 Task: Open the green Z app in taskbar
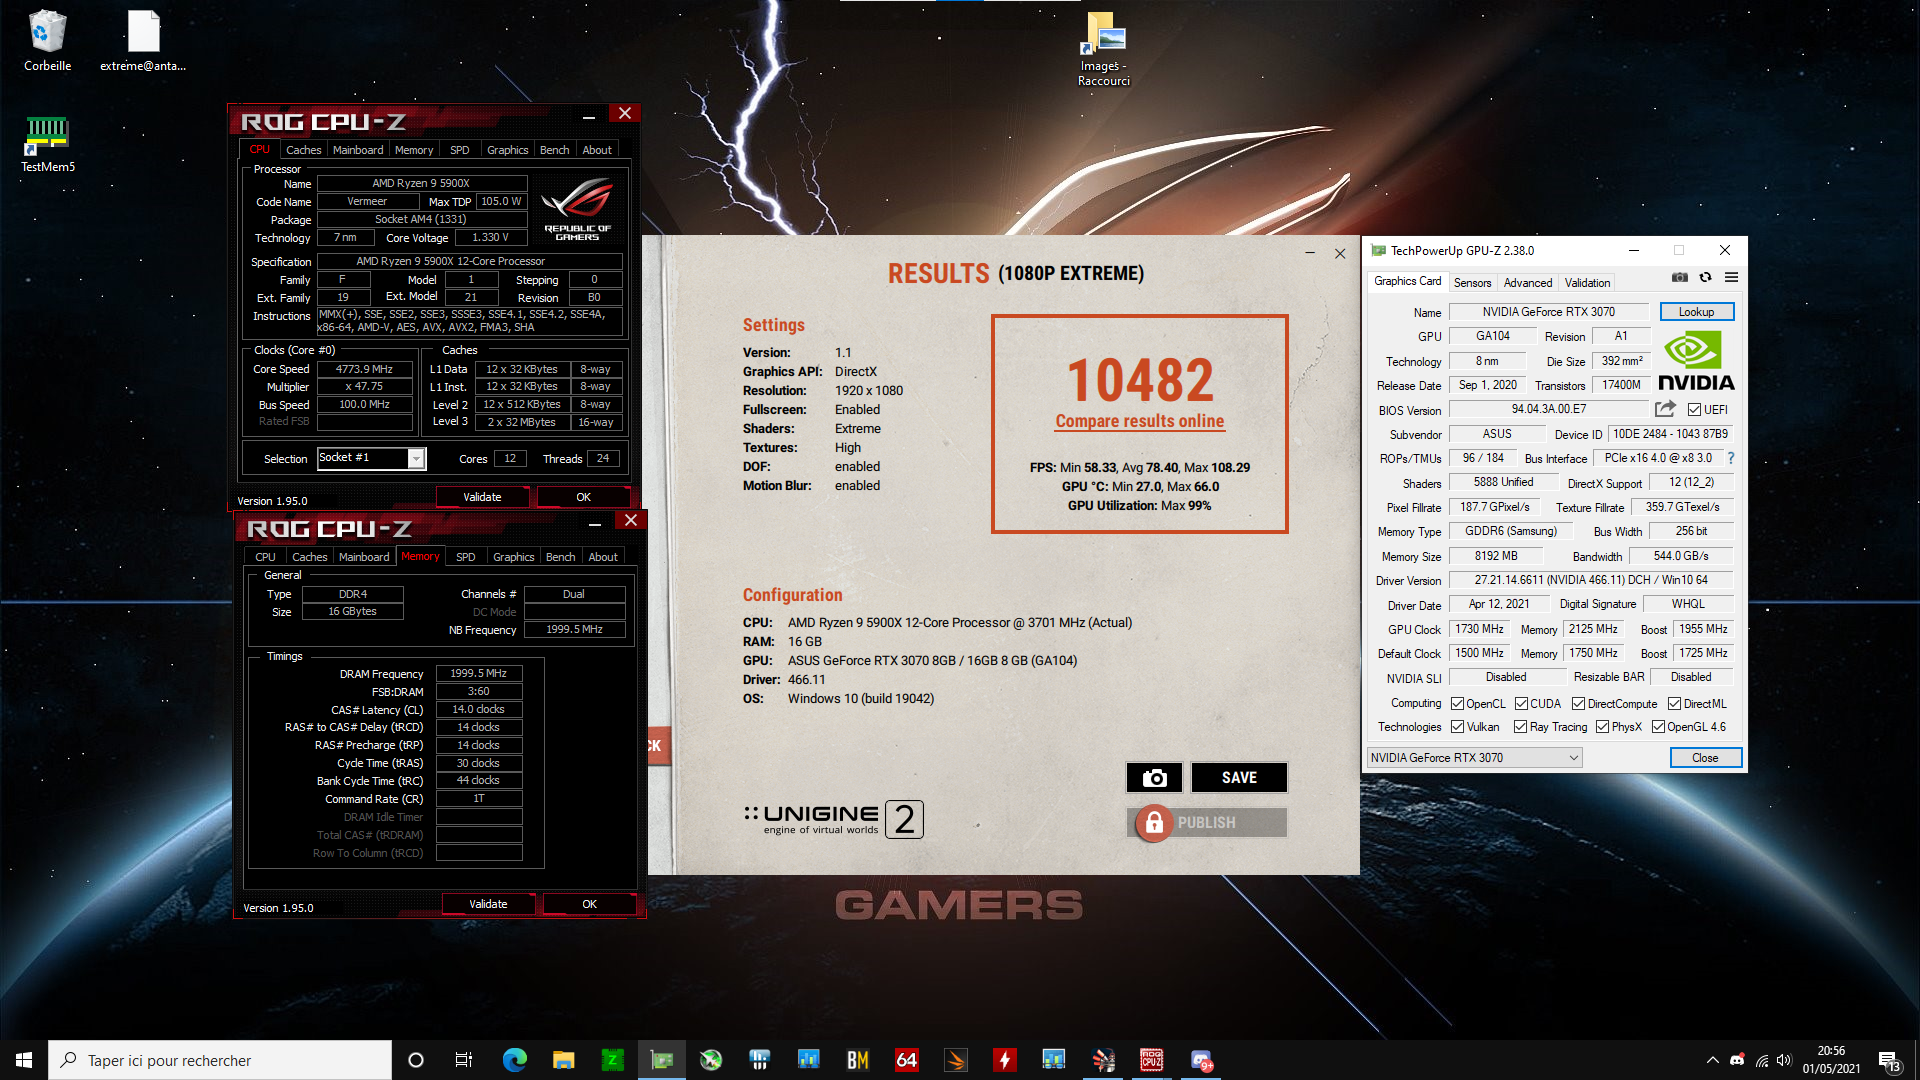[612, 1060]
